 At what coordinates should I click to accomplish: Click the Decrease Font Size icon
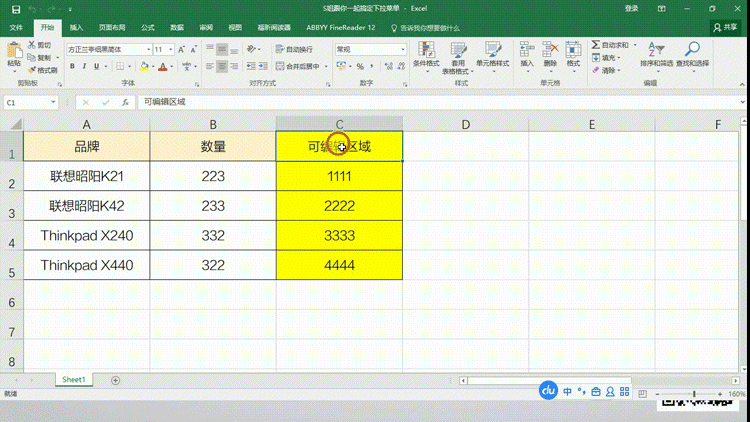coord(193,49)
